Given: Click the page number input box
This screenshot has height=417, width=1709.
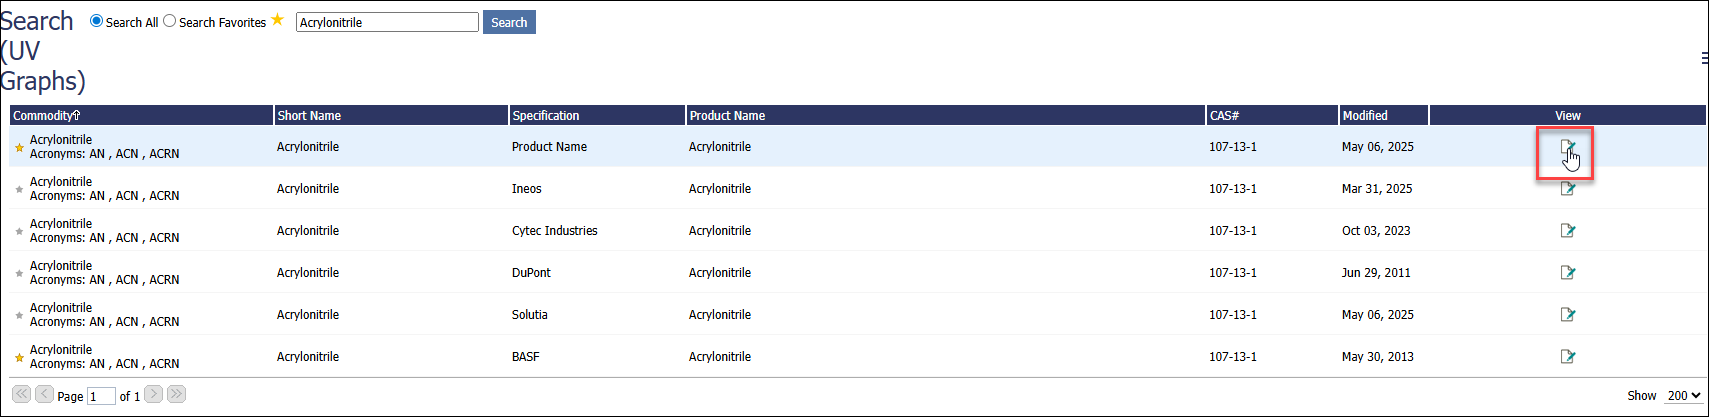Looking at the screenshot, I should tap(101, 397).
